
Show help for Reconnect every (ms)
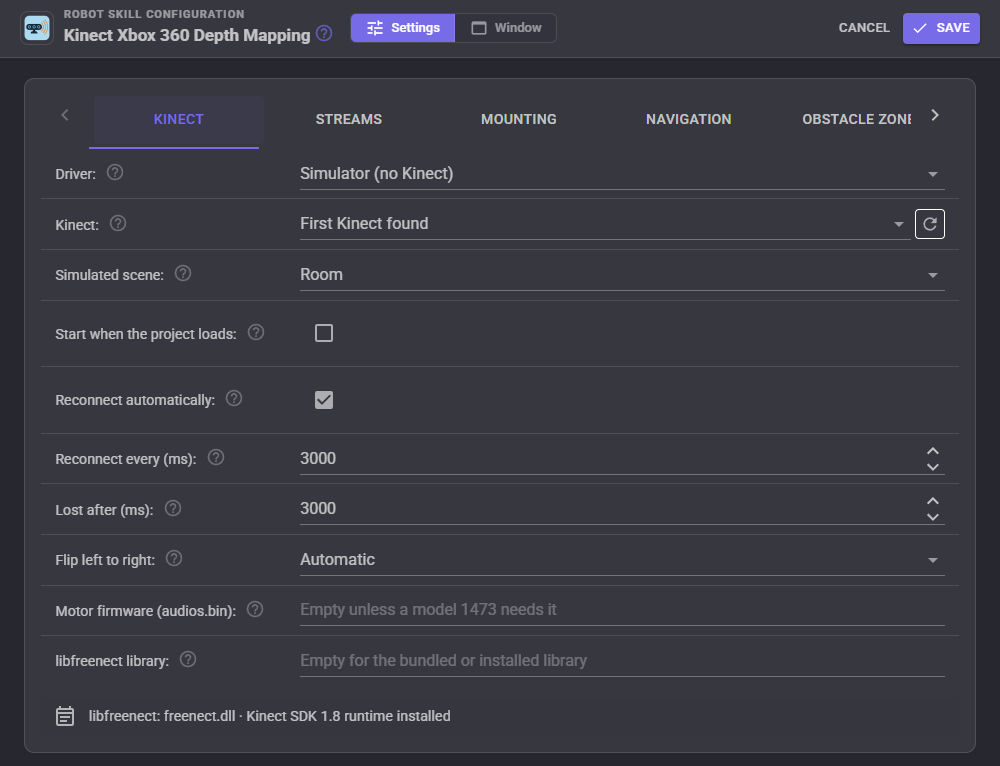click(216, 457)
